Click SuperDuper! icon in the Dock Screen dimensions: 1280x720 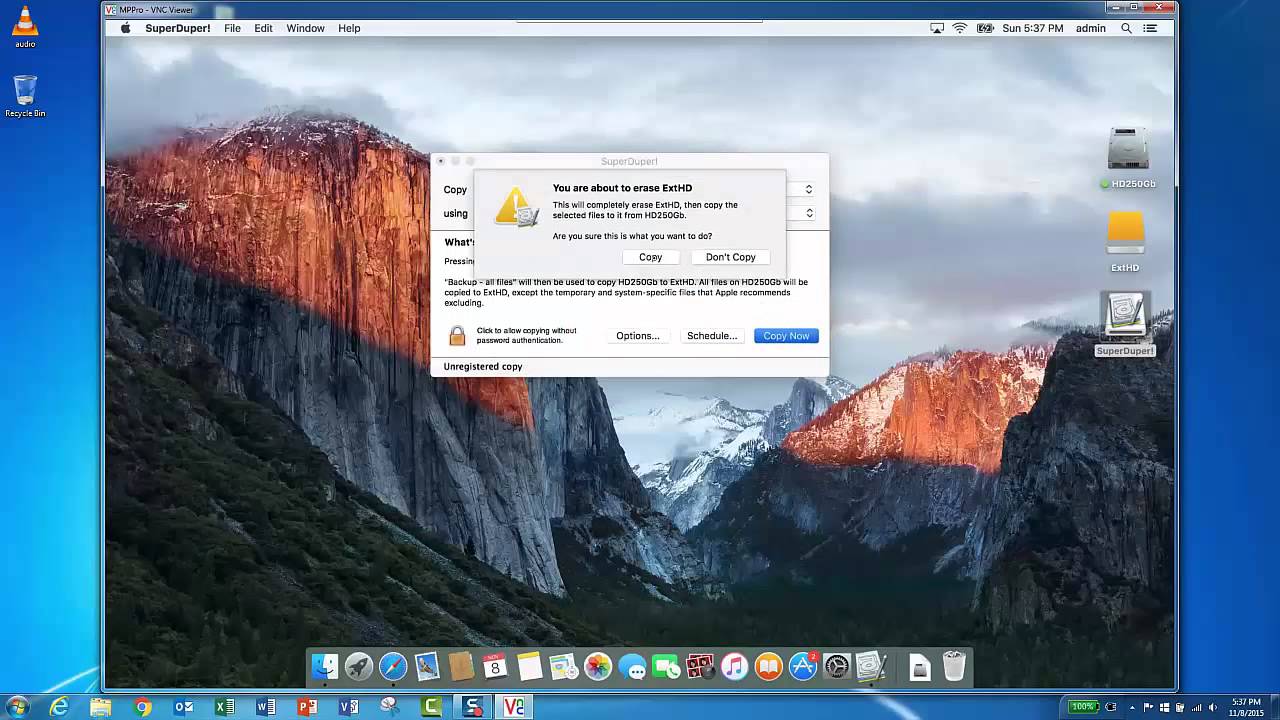[x=871, y=666]
